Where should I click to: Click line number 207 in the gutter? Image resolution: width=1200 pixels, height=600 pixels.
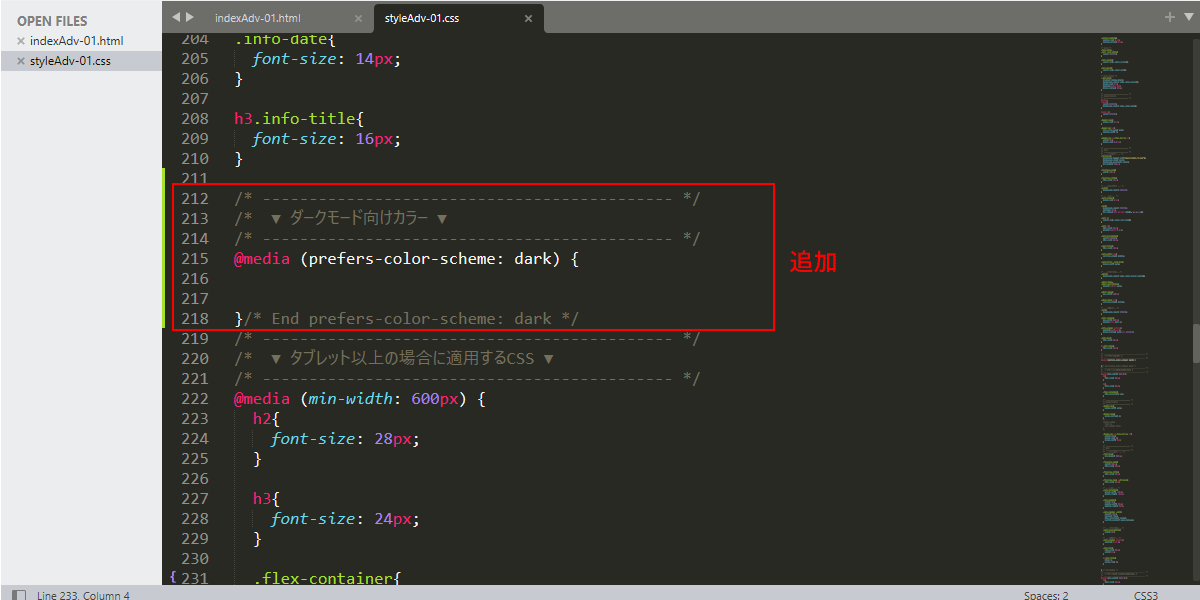click(x=195, y=99)
